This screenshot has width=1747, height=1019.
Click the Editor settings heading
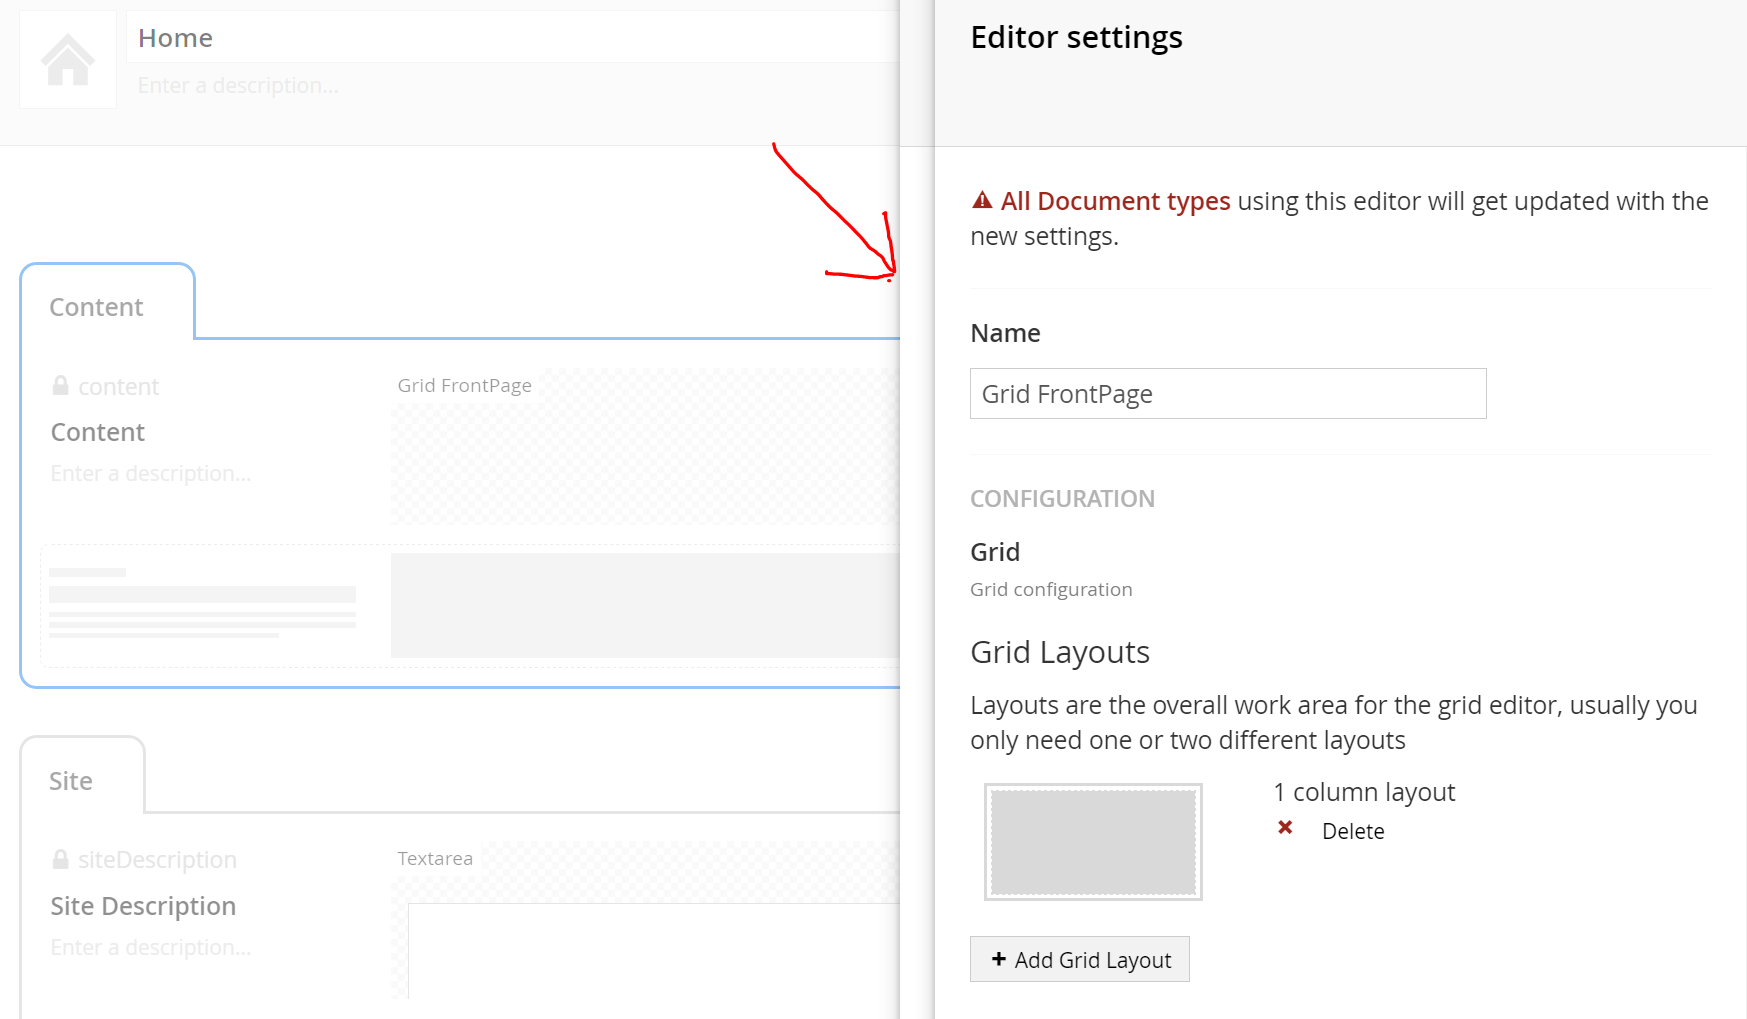coord(1076,38)
